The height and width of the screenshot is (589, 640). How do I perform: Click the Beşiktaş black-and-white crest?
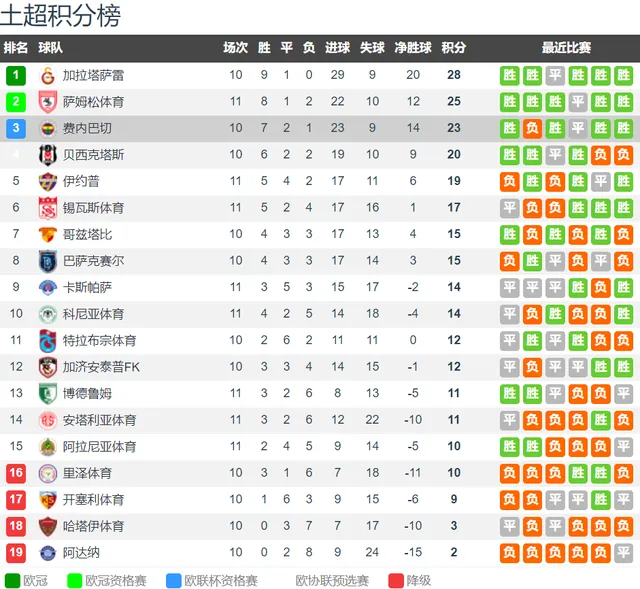coord(48,155)
